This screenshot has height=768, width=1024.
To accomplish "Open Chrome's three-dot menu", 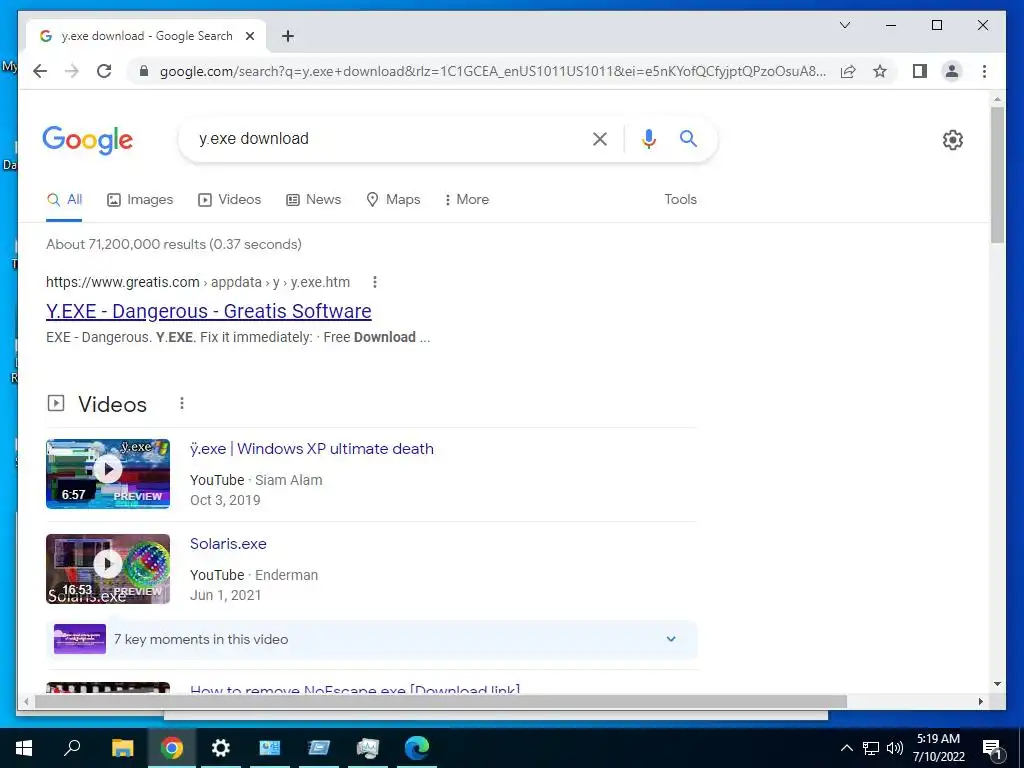I will coord(984,71).
